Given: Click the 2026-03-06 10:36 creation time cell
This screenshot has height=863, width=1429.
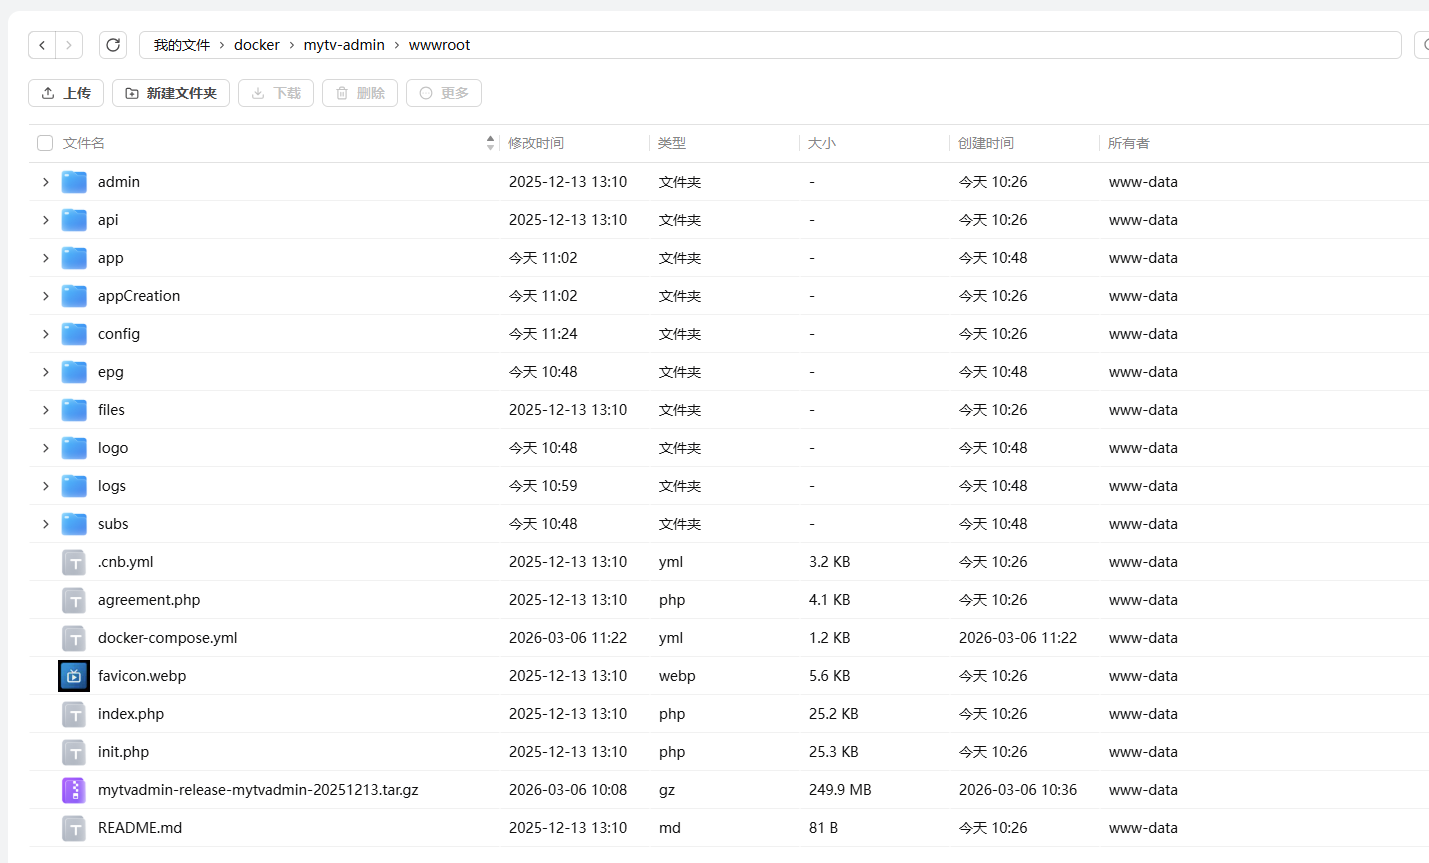Looking at the screenshot, I should pyautogui.click(x=1018, y=790).
